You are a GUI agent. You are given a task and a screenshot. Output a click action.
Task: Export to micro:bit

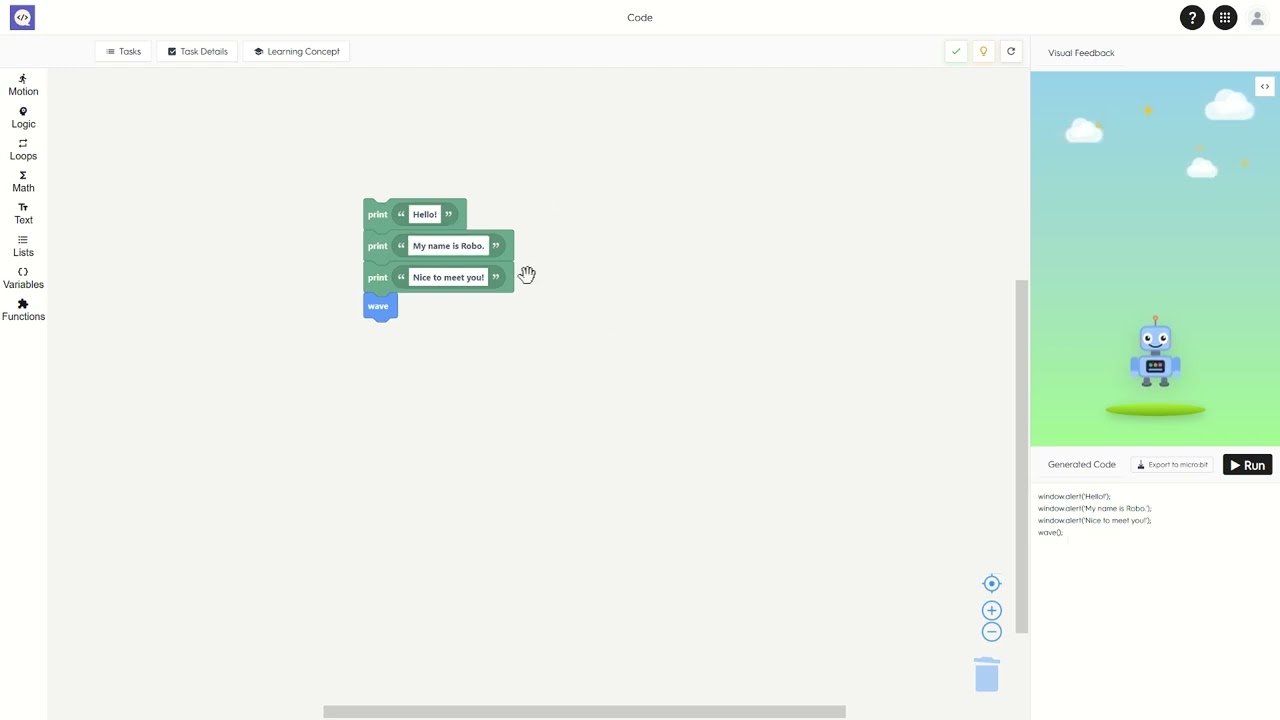1173,465
